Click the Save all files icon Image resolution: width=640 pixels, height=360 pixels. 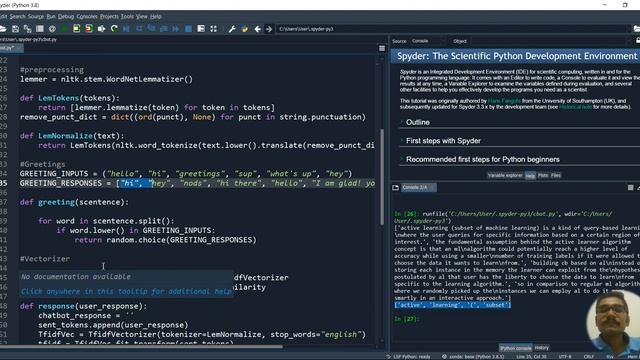click(27, 29)
